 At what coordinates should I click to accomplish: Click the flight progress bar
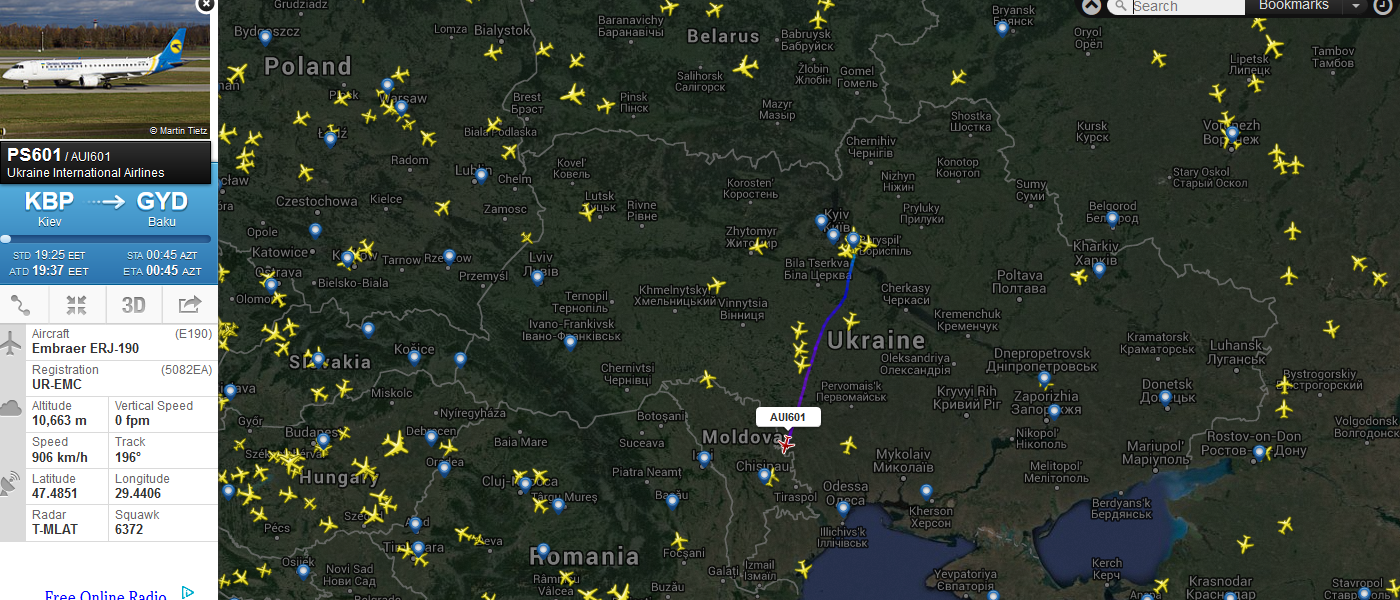point(106,239)
